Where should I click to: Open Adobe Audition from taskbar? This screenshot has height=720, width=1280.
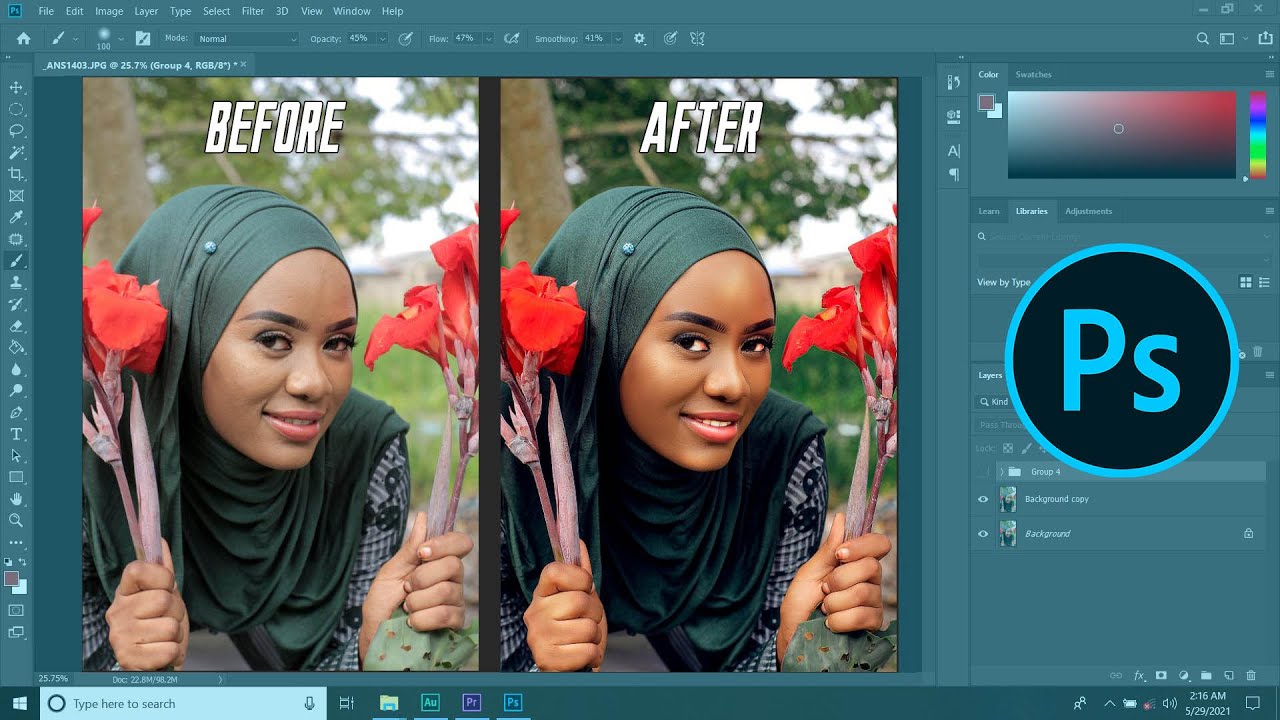[430, 703]
